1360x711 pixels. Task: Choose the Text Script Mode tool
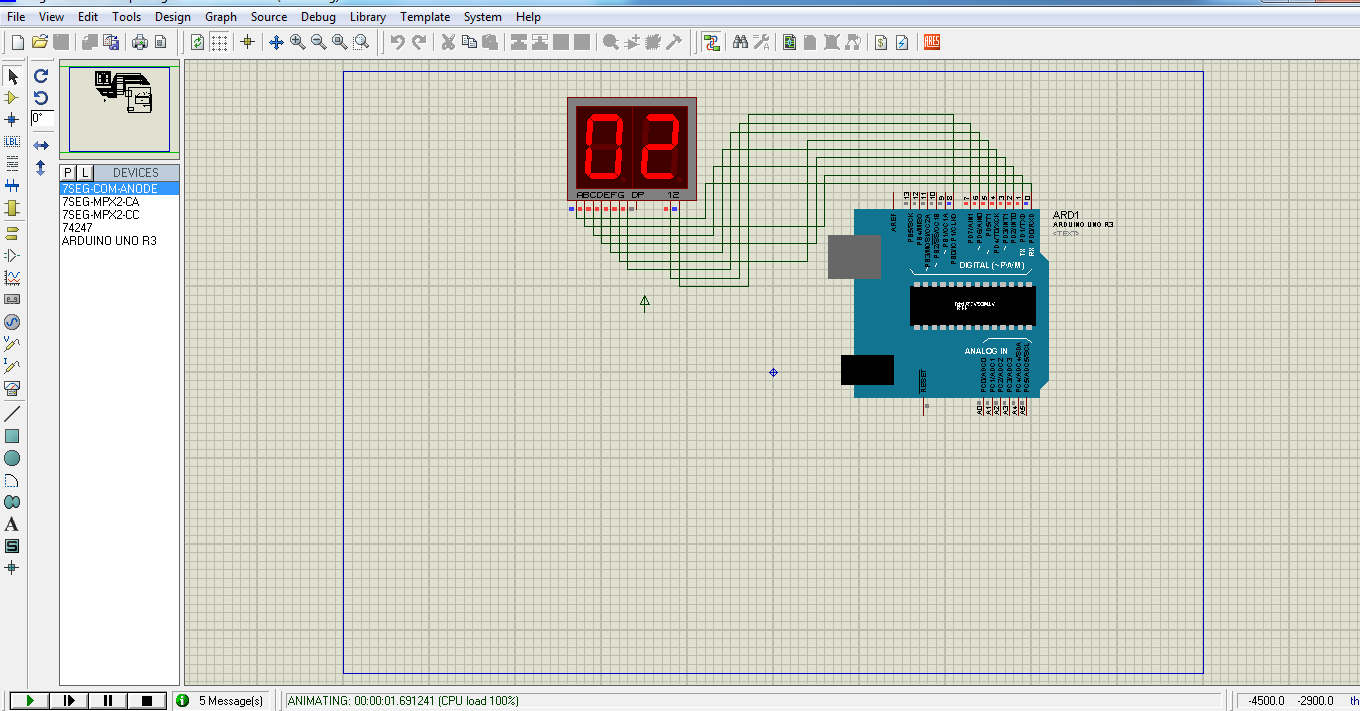point(12,164)
